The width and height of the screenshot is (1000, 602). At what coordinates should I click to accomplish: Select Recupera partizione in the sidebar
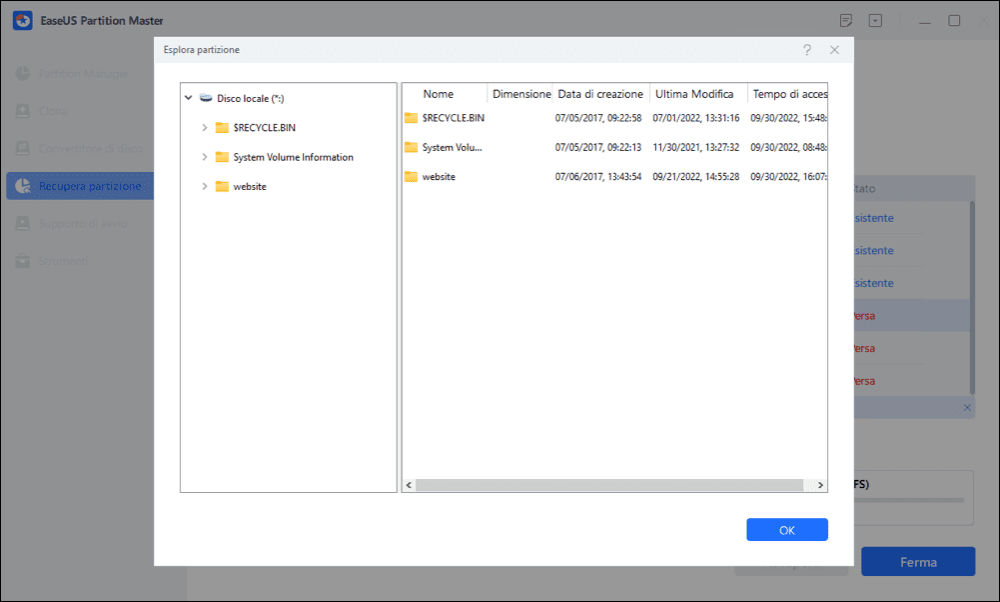coord(90,186)
